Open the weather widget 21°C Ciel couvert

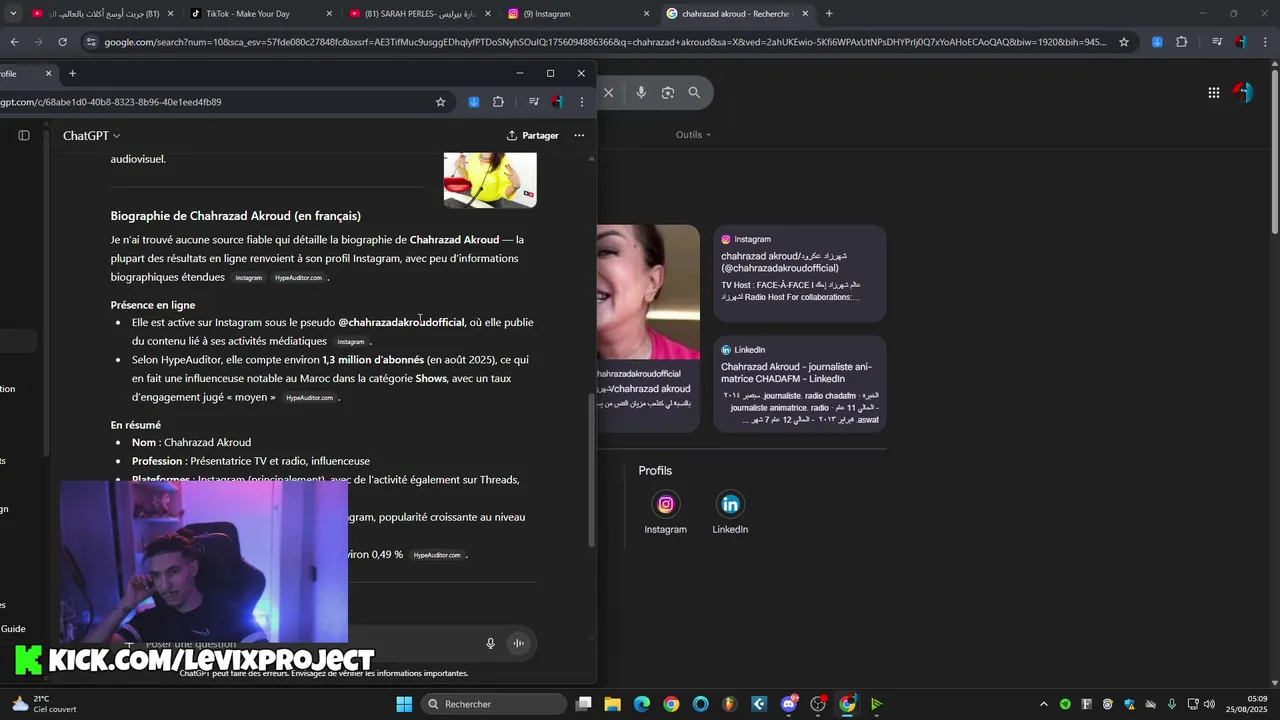pyautogui.click(x=45, y=704)
